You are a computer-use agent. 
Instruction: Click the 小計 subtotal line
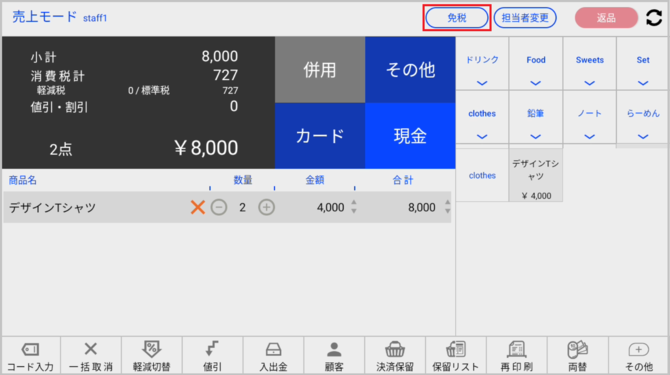point(134,56)
